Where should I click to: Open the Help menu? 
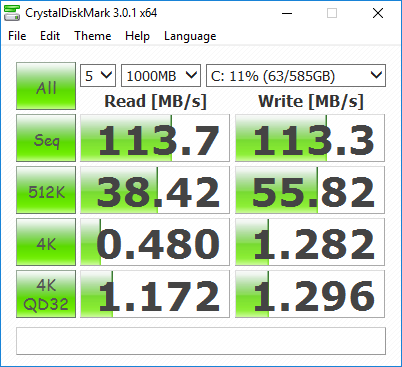click(x=137, y=36)
